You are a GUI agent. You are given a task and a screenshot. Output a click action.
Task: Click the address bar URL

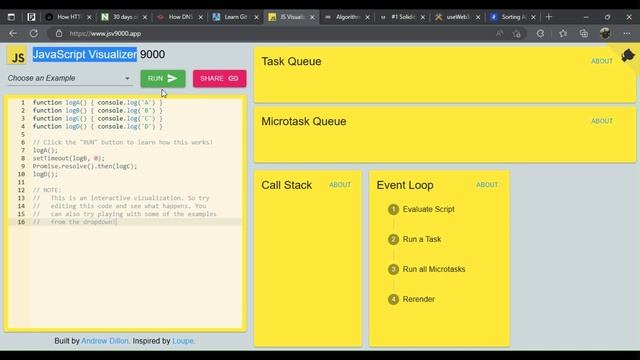point(105,33)
